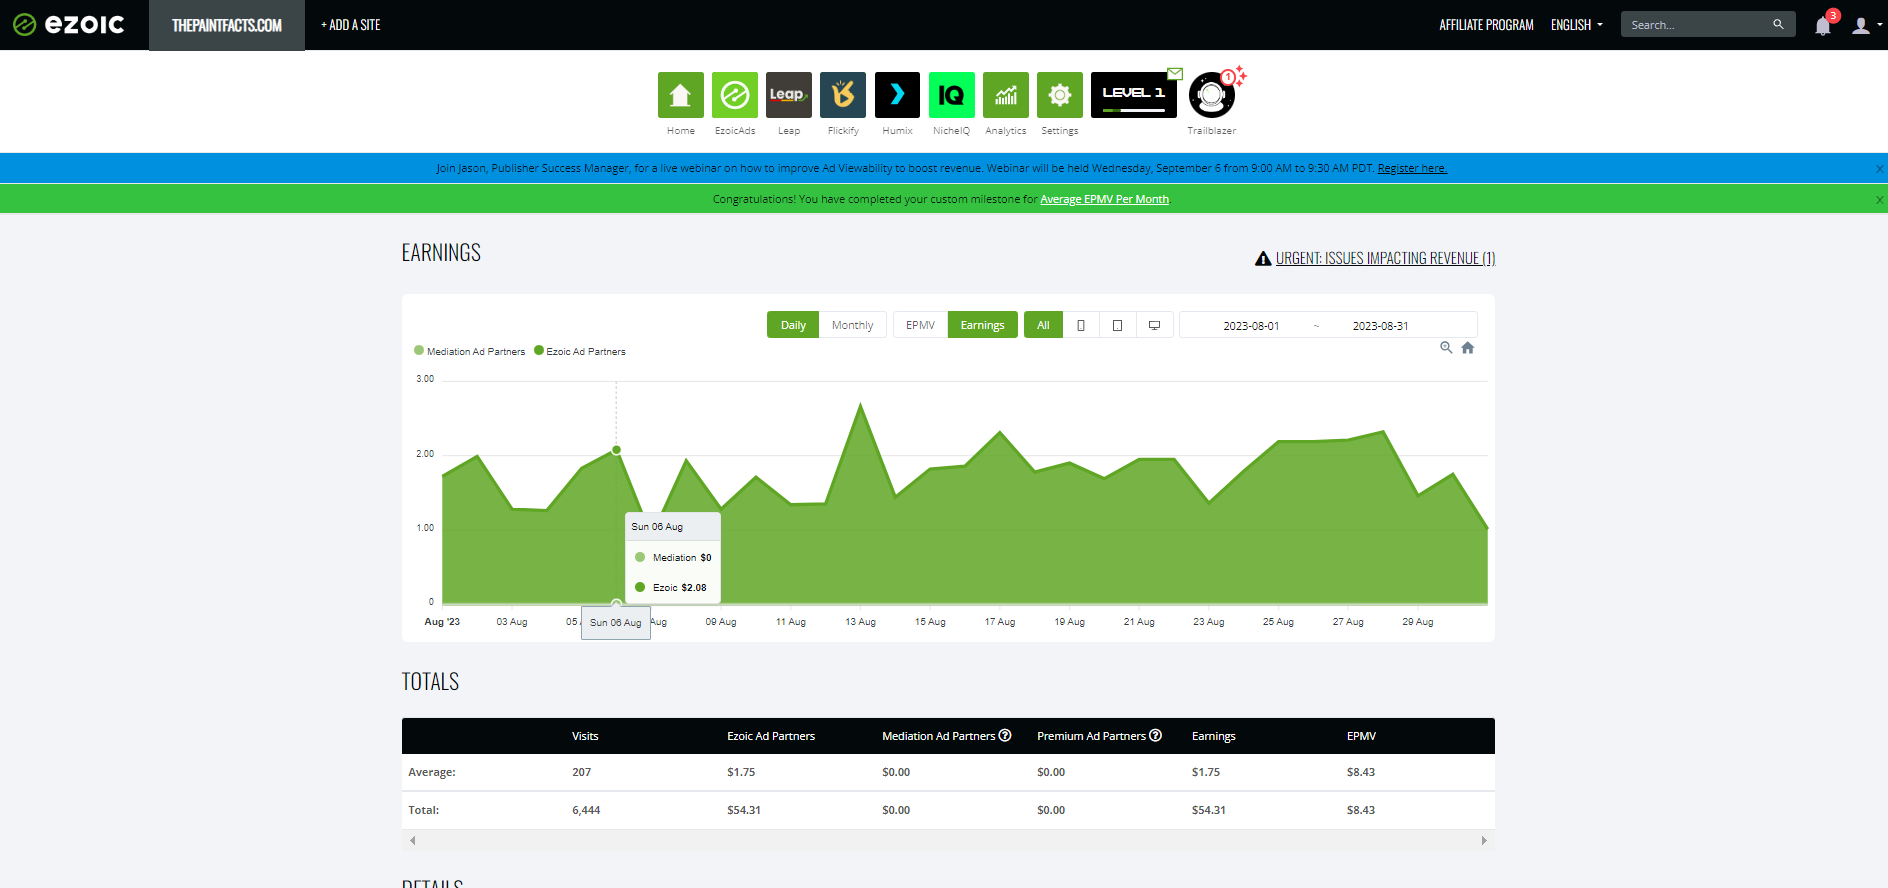
Task: Open the NicheIQ icon
Action: (x=951, y=95)
